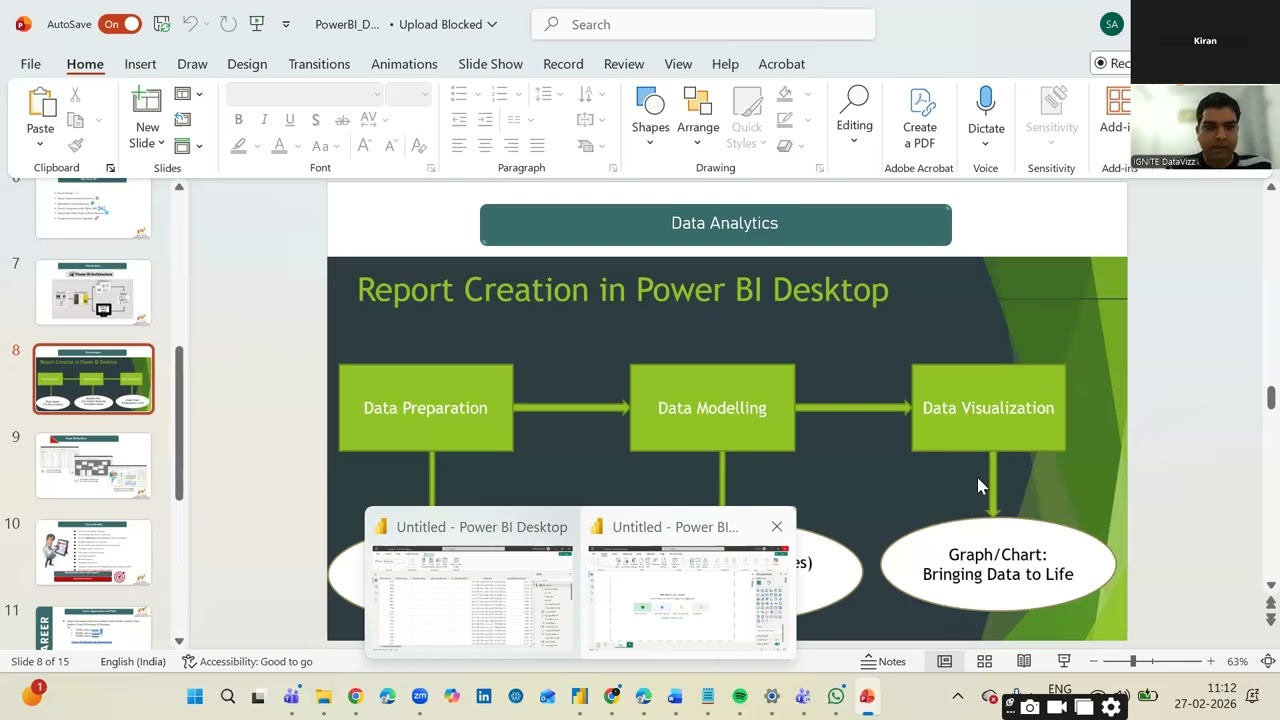Viewport: 1280px width, 720px height.
Task: Toggle Italic formatting
Action: coord(264,119)
